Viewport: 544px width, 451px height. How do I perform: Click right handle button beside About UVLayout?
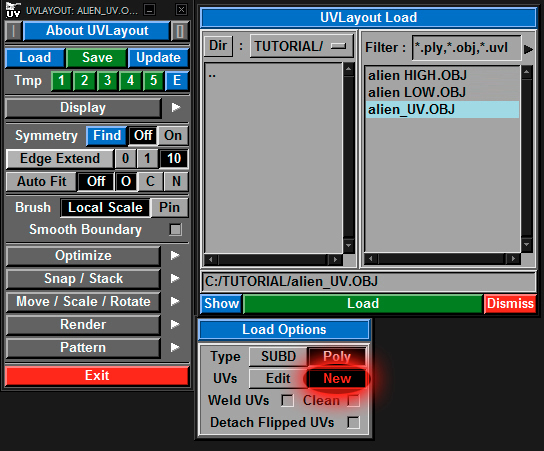180,31
